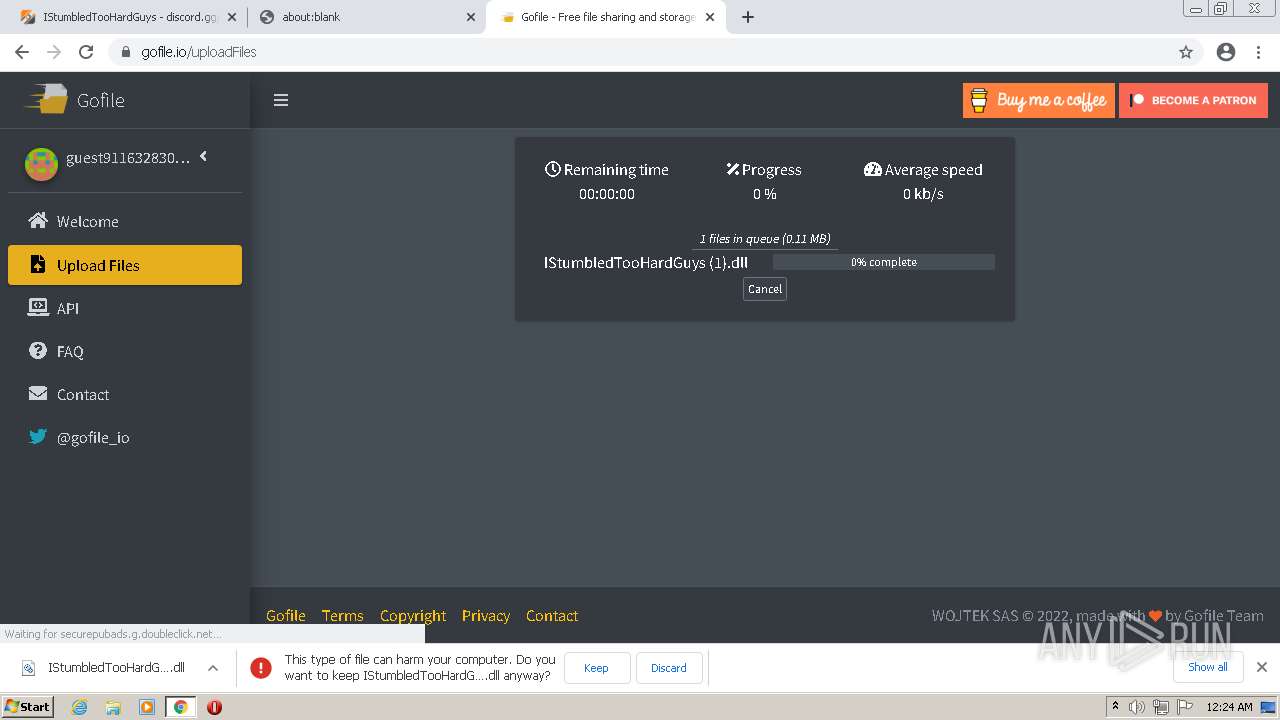Click the Progress percent icon
The image size is (1280, 720).
[x=733, y=169]
